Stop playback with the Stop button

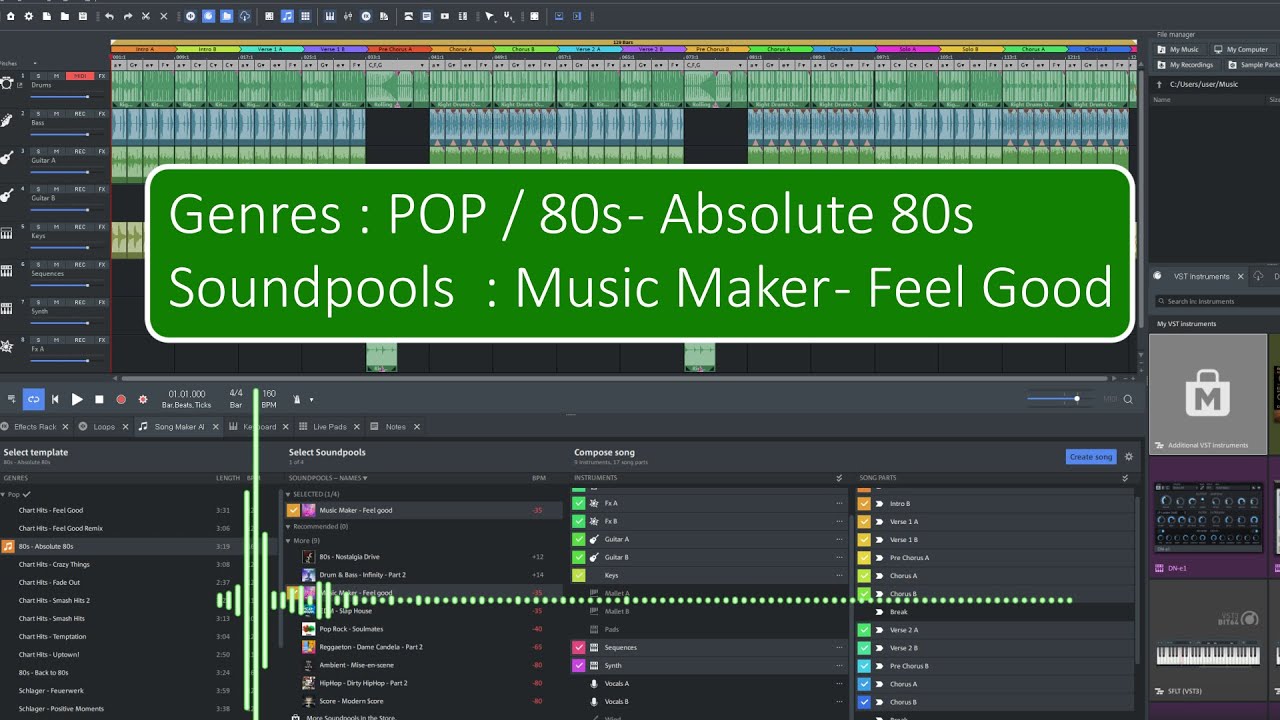tap(99, 399)
